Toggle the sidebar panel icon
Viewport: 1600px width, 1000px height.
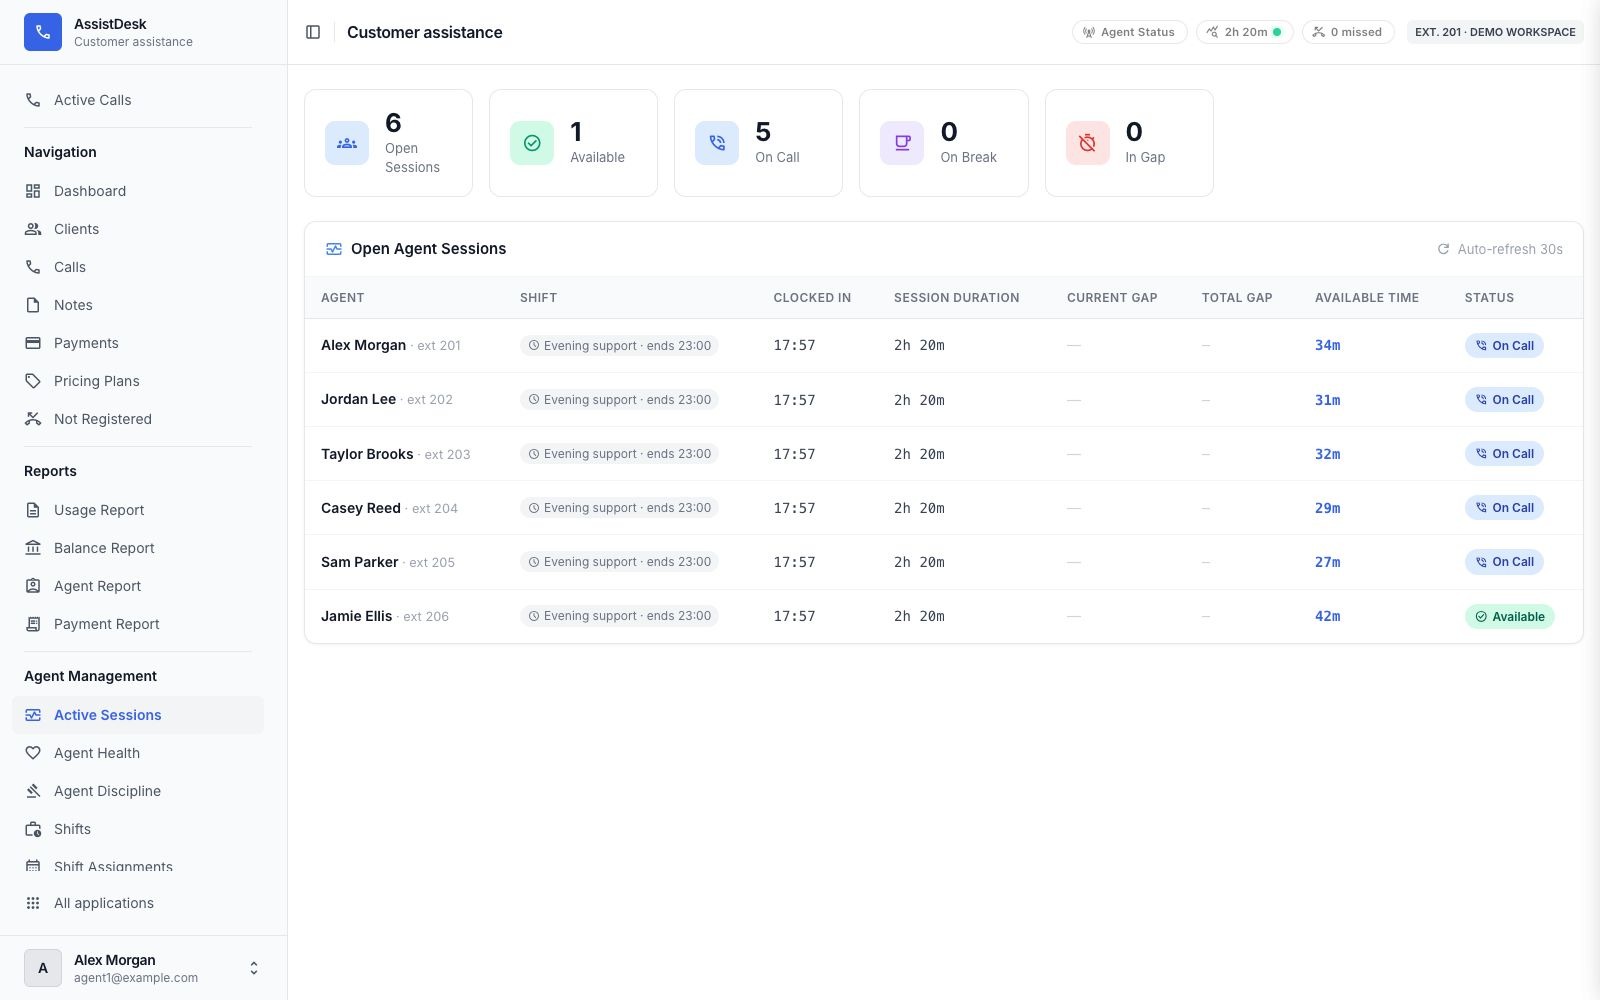coord(313,32)
